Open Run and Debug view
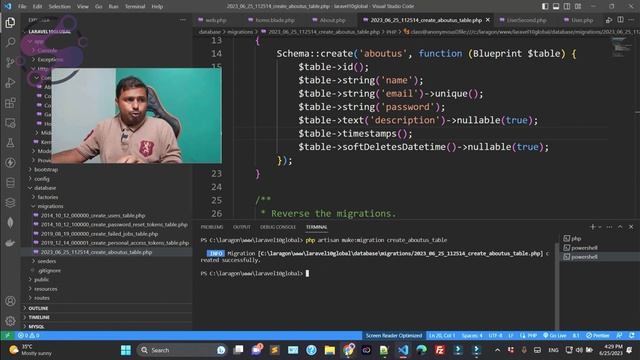The image size is (640, 360). point(10,82)
